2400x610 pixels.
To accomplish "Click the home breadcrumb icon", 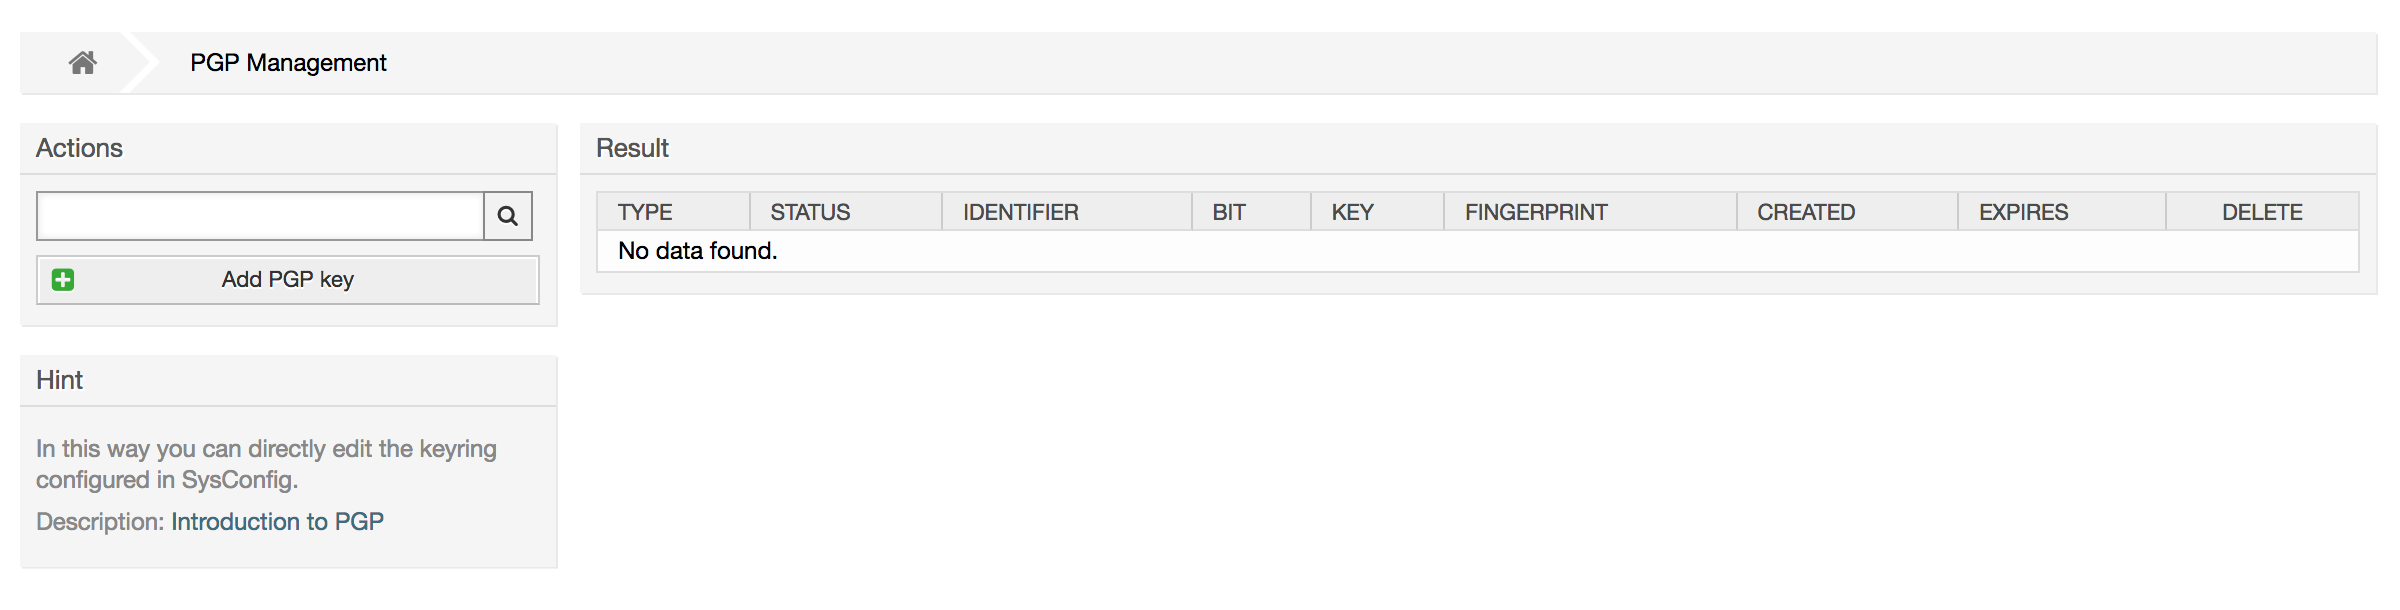I will [84, 62].
